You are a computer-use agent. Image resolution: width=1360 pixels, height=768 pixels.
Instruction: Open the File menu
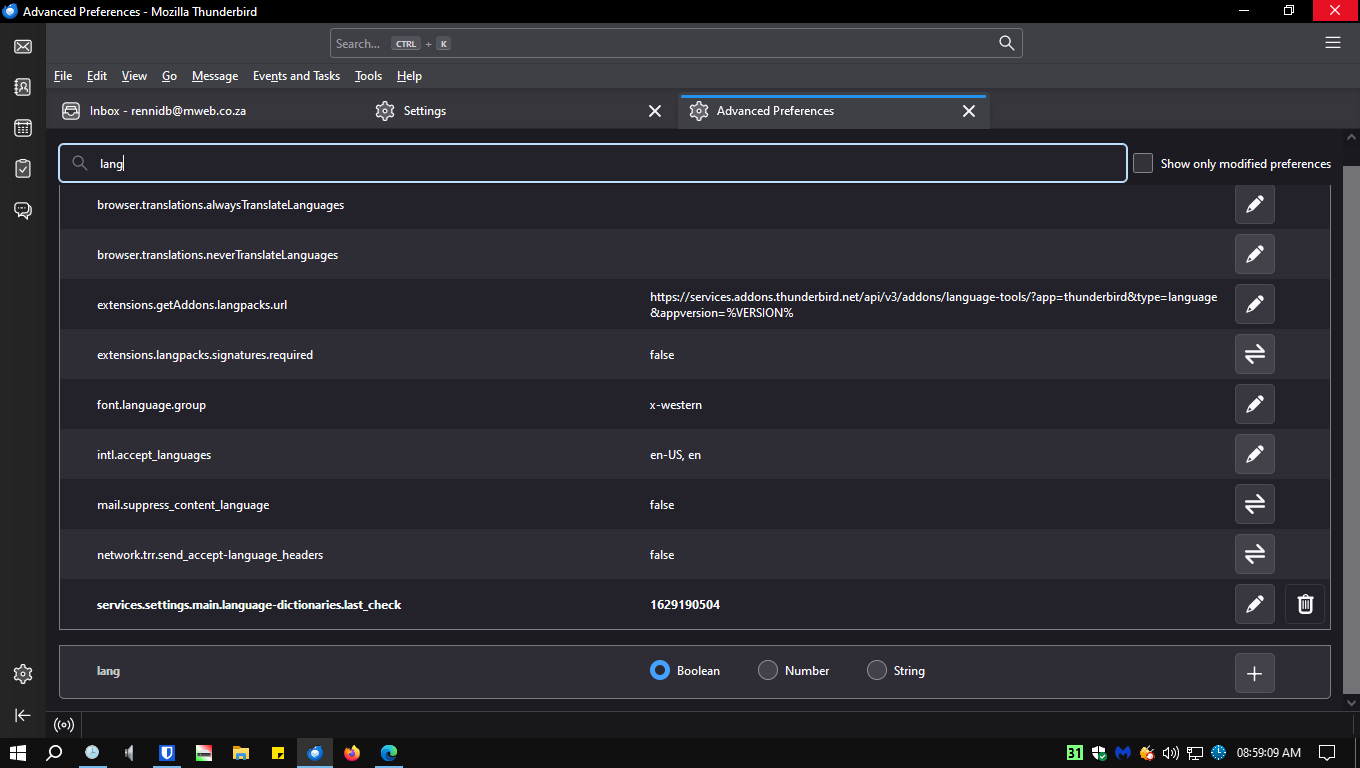(63, 76)
